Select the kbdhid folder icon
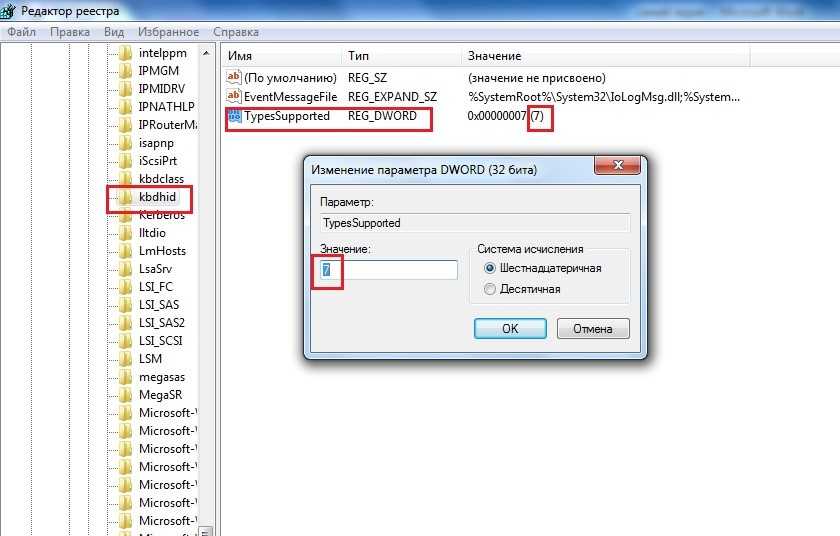This screenshot has width=840, height=536. [125, 197]
